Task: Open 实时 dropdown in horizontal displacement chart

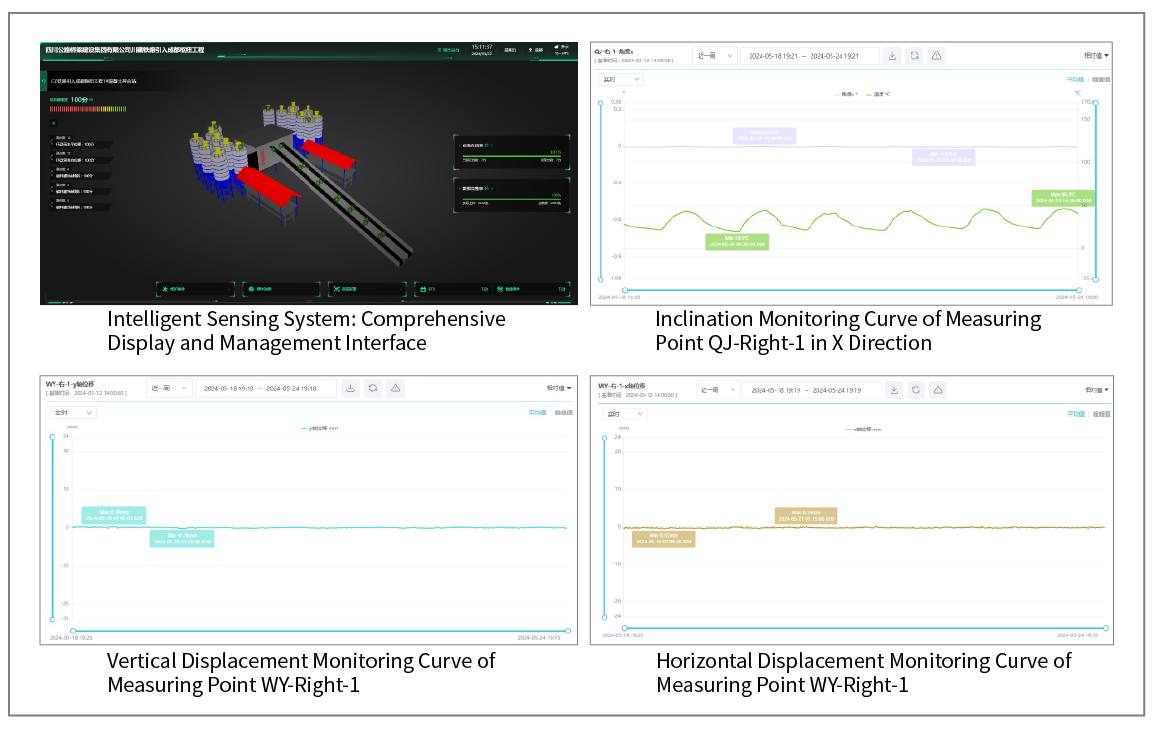Action: point(622,413)
